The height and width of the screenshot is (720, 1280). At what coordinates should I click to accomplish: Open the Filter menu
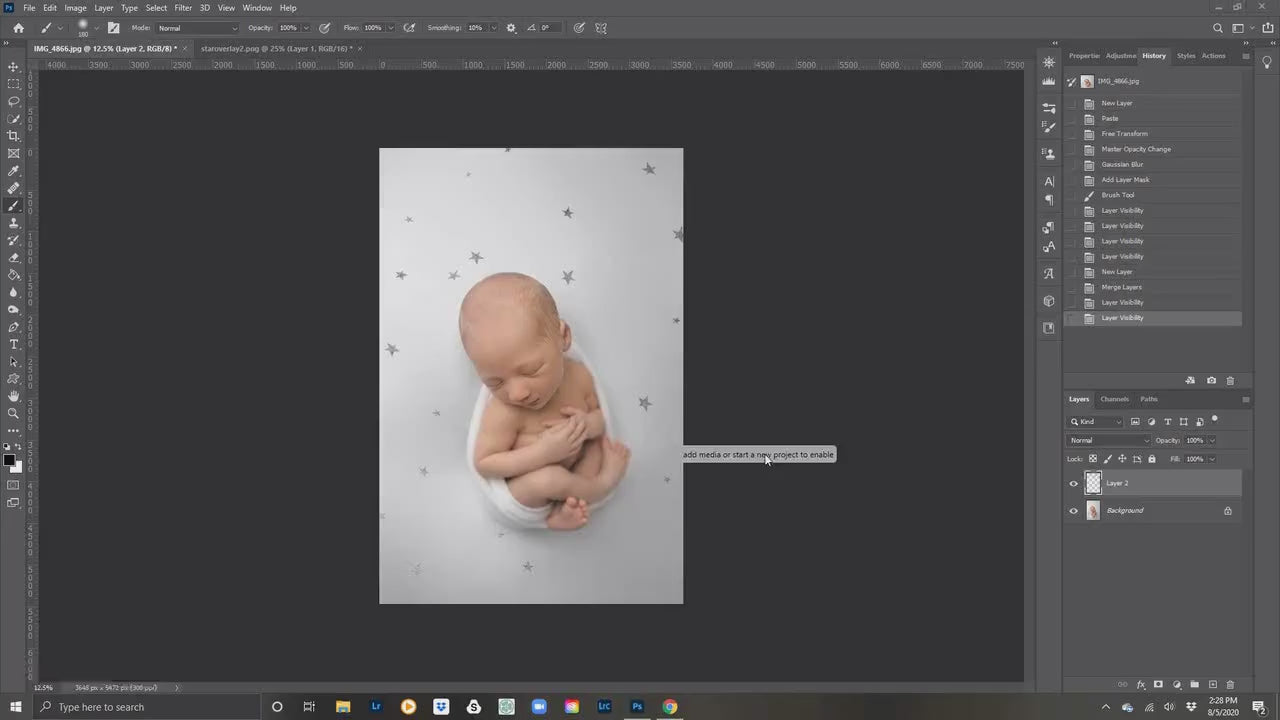182,7
